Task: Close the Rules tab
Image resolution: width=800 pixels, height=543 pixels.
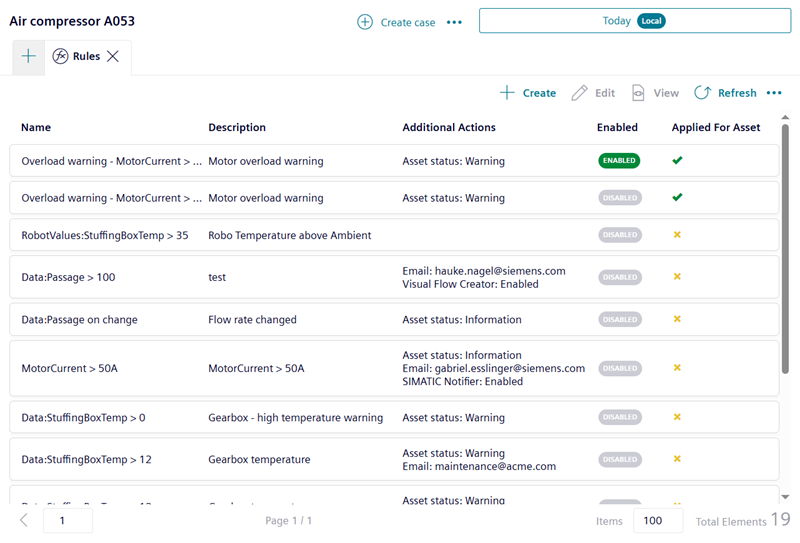Action: coord(113,56)
